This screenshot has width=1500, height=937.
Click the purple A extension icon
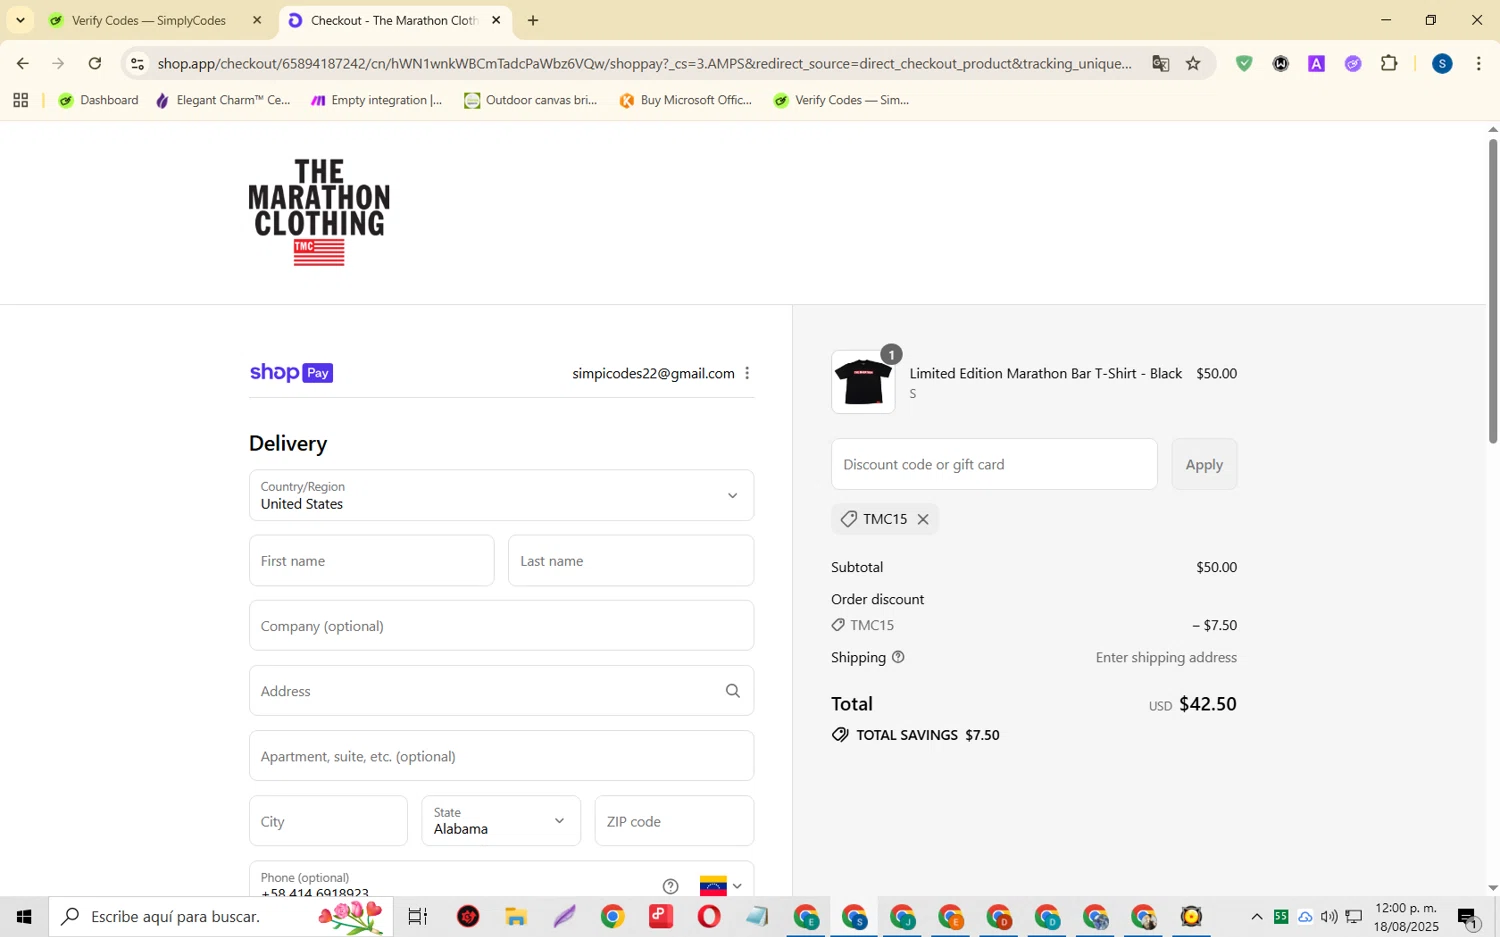click(x=1317, y=64)
